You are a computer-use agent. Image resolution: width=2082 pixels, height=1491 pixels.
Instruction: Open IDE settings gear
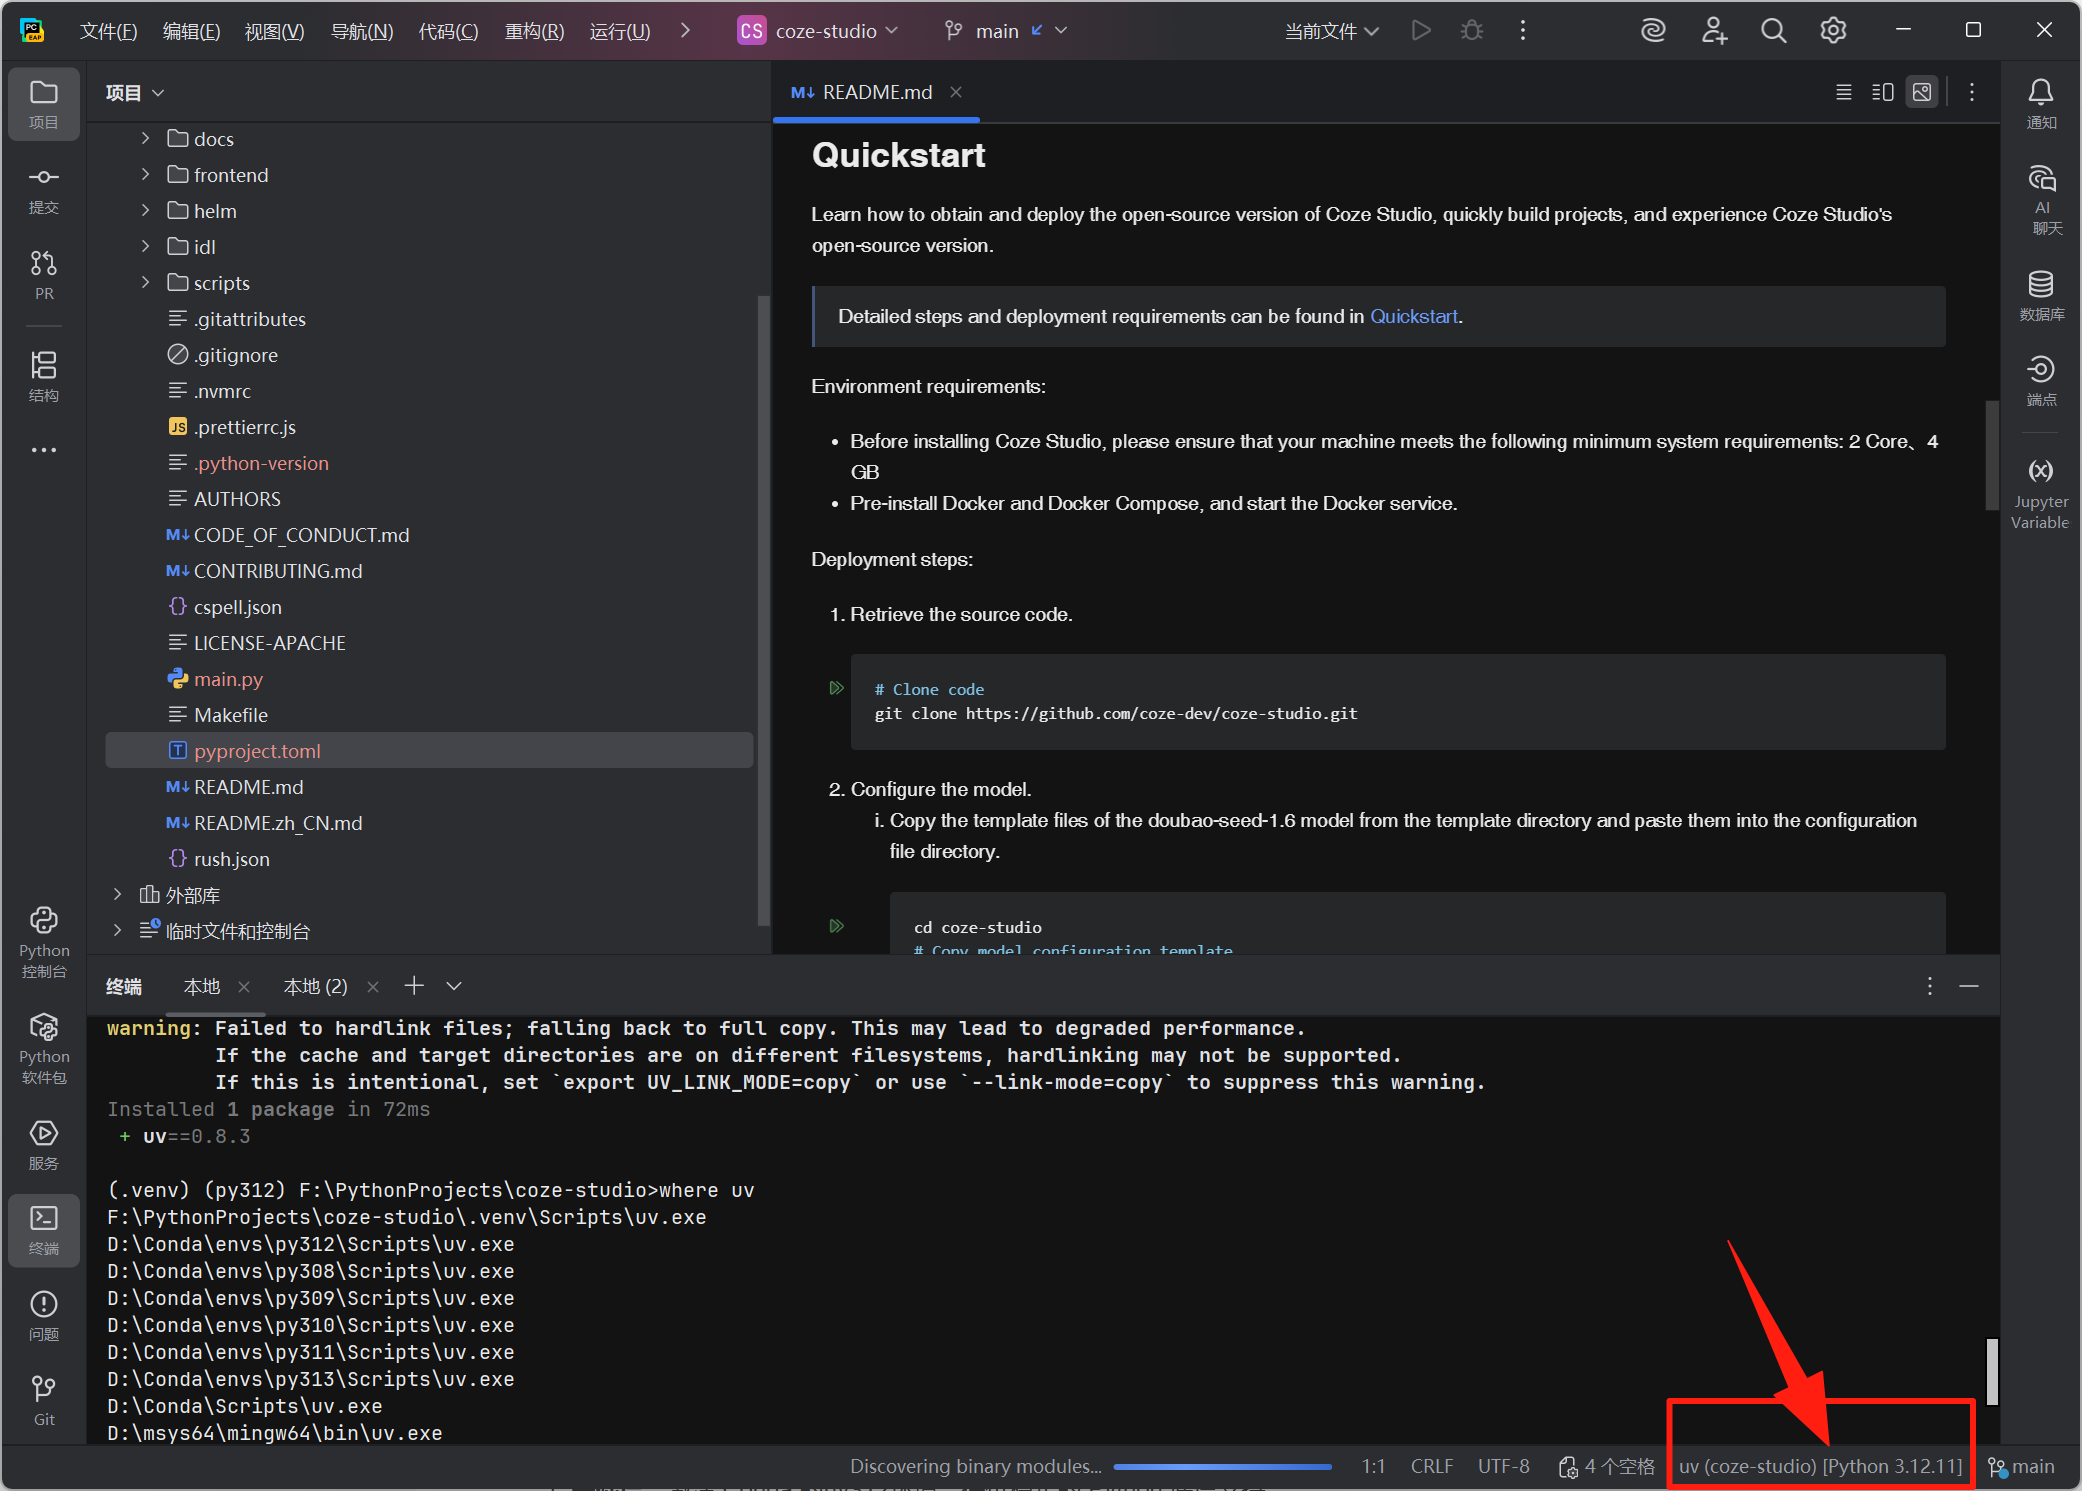coord(1833,31)
